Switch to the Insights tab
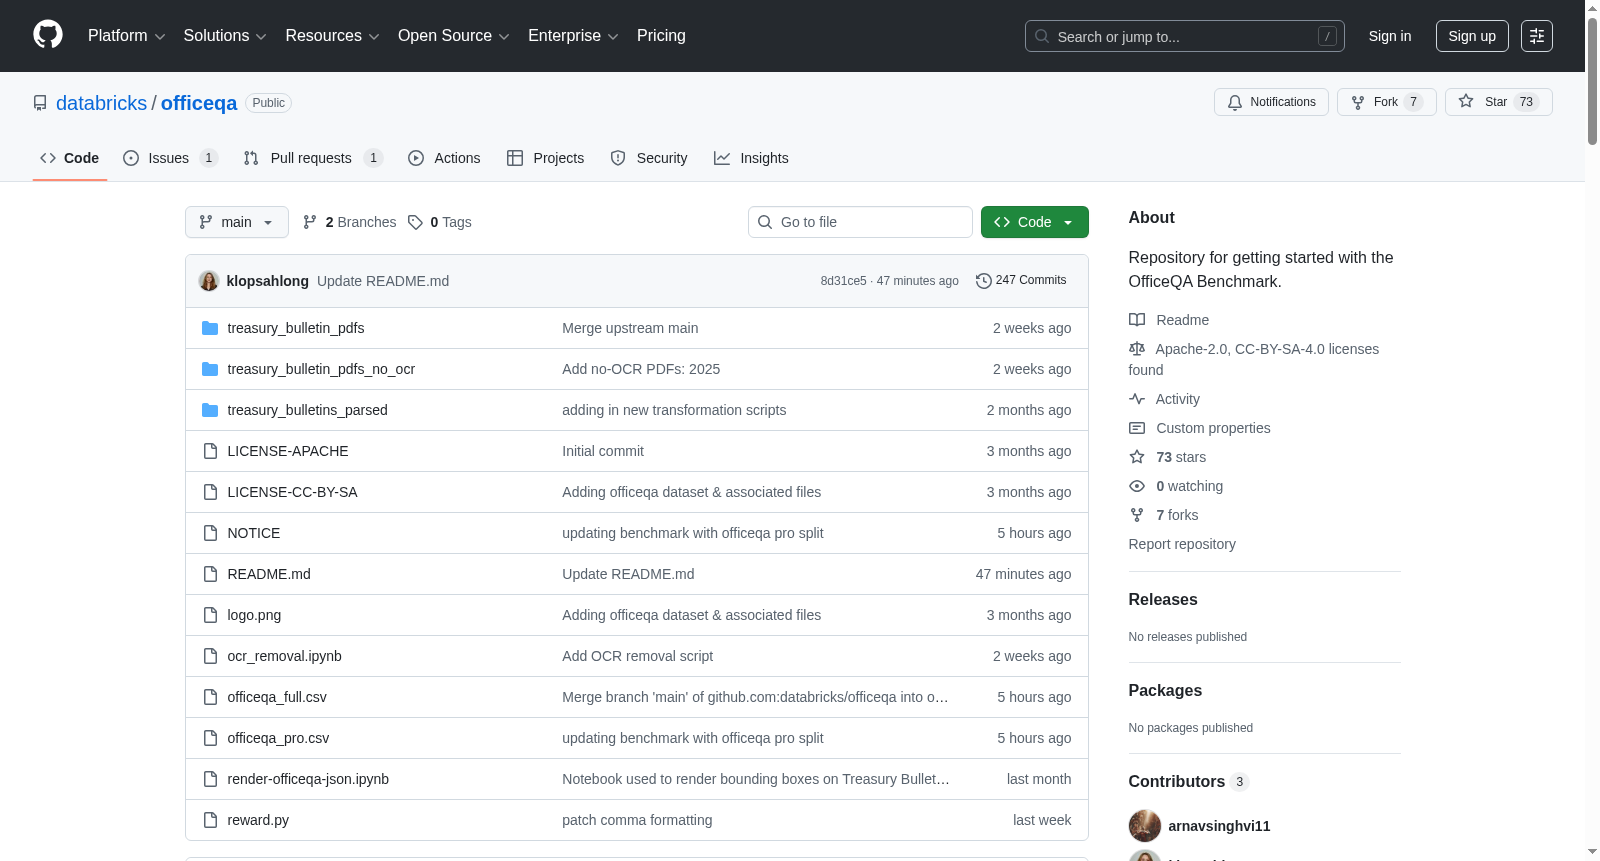 [x=751, y=158]
